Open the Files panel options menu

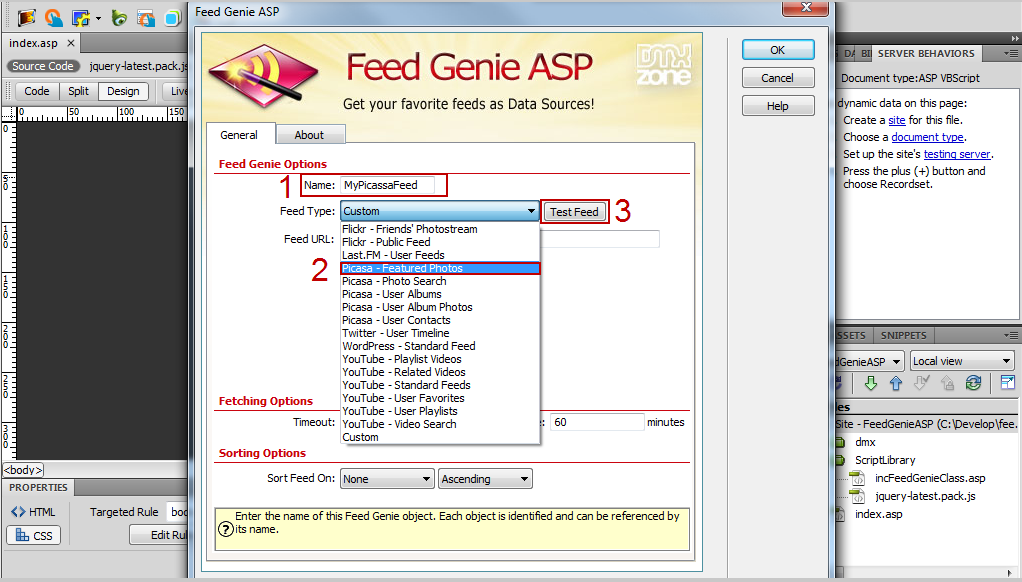point(1011,336)
